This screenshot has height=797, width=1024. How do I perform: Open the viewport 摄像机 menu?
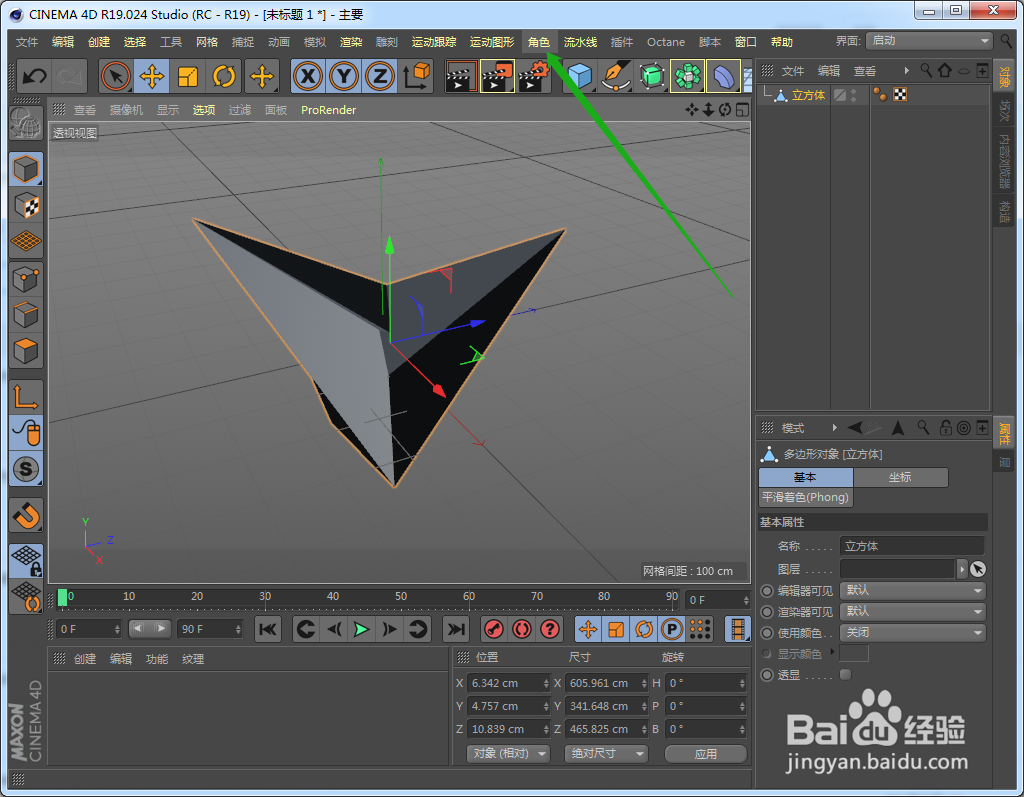coord(126,110)
